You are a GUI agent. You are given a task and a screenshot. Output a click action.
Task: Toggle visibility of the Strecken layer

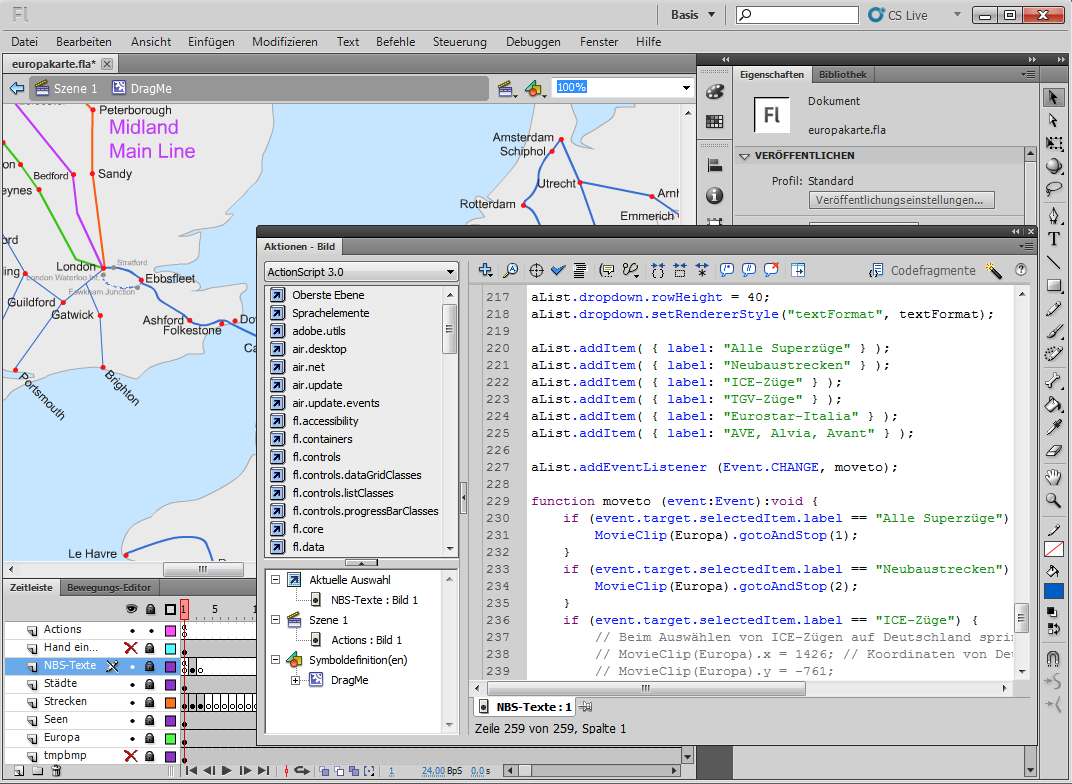131,702
